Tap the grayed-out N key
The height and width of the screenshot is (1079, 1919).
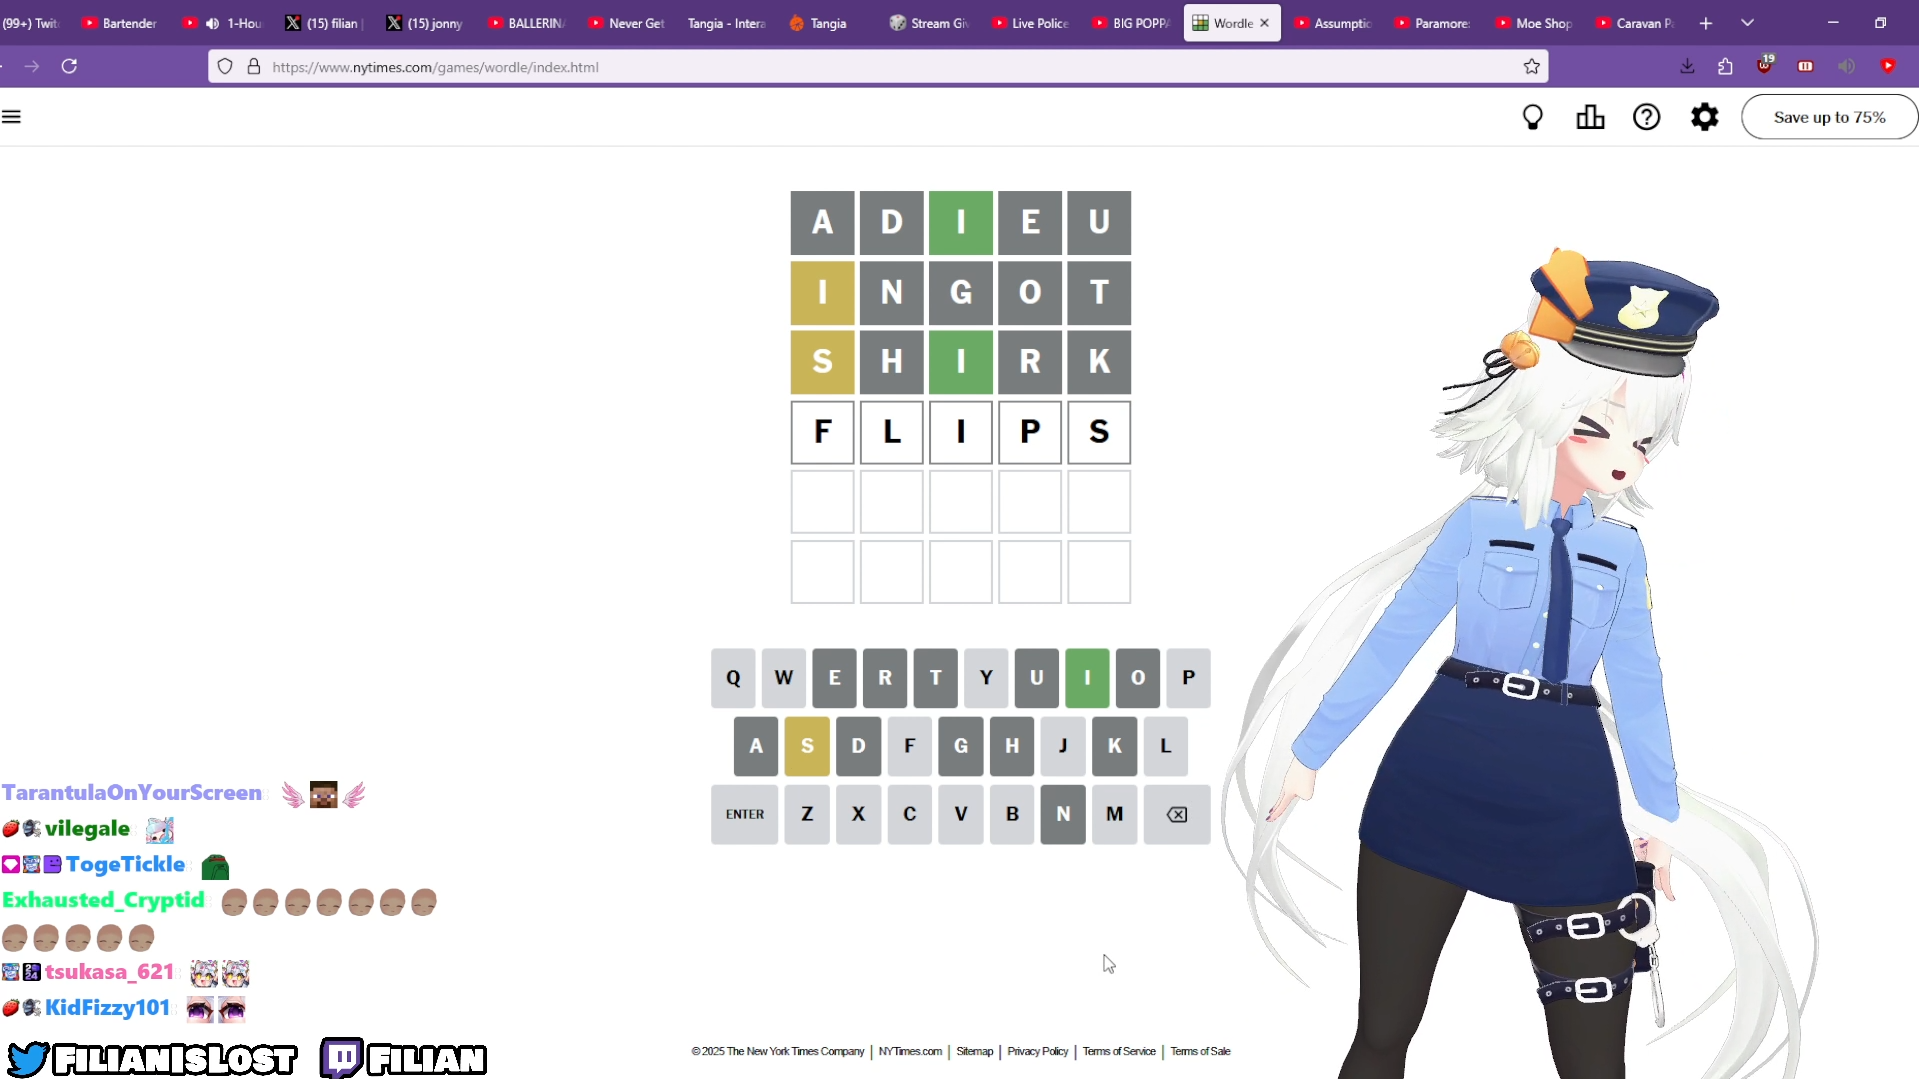point(1063,814)
